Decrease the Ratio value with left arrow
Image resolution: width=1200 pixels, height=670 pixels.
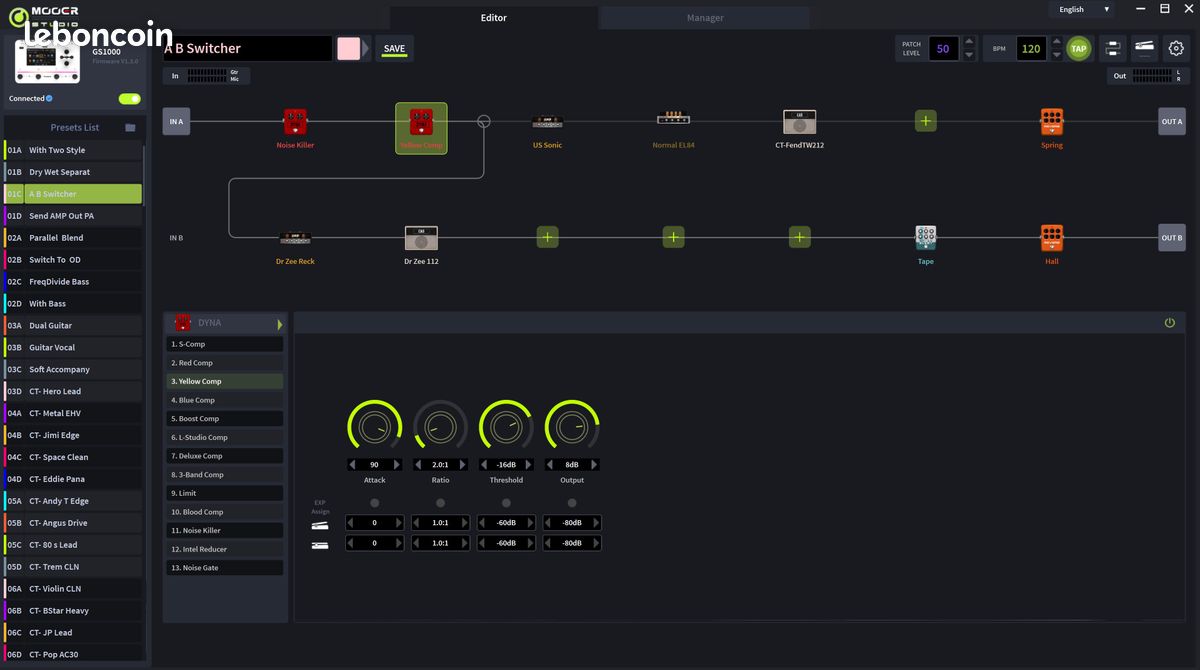click(418, 465)
